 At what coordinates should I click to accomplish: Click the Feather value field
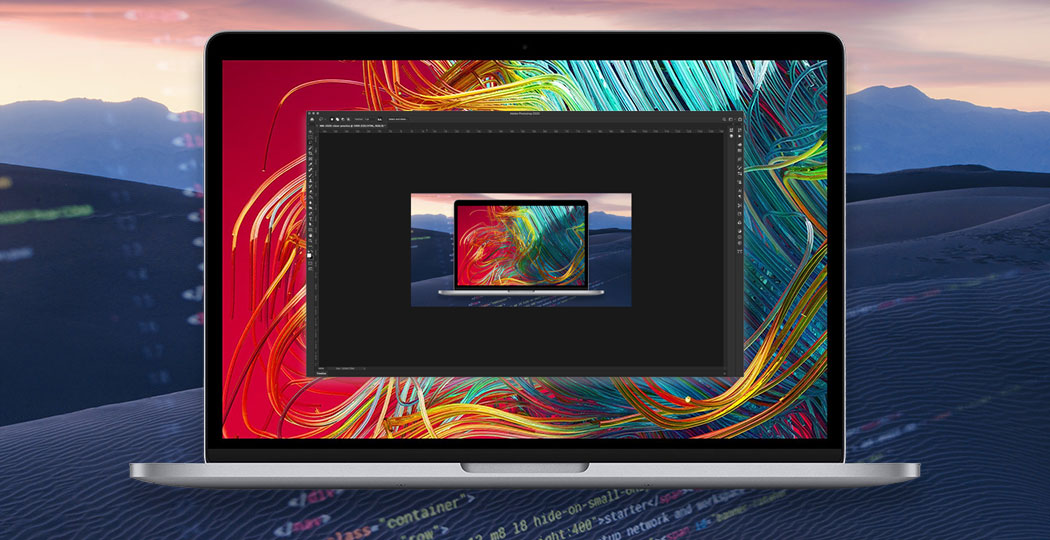pyautogui.click(x=367, y=119)
